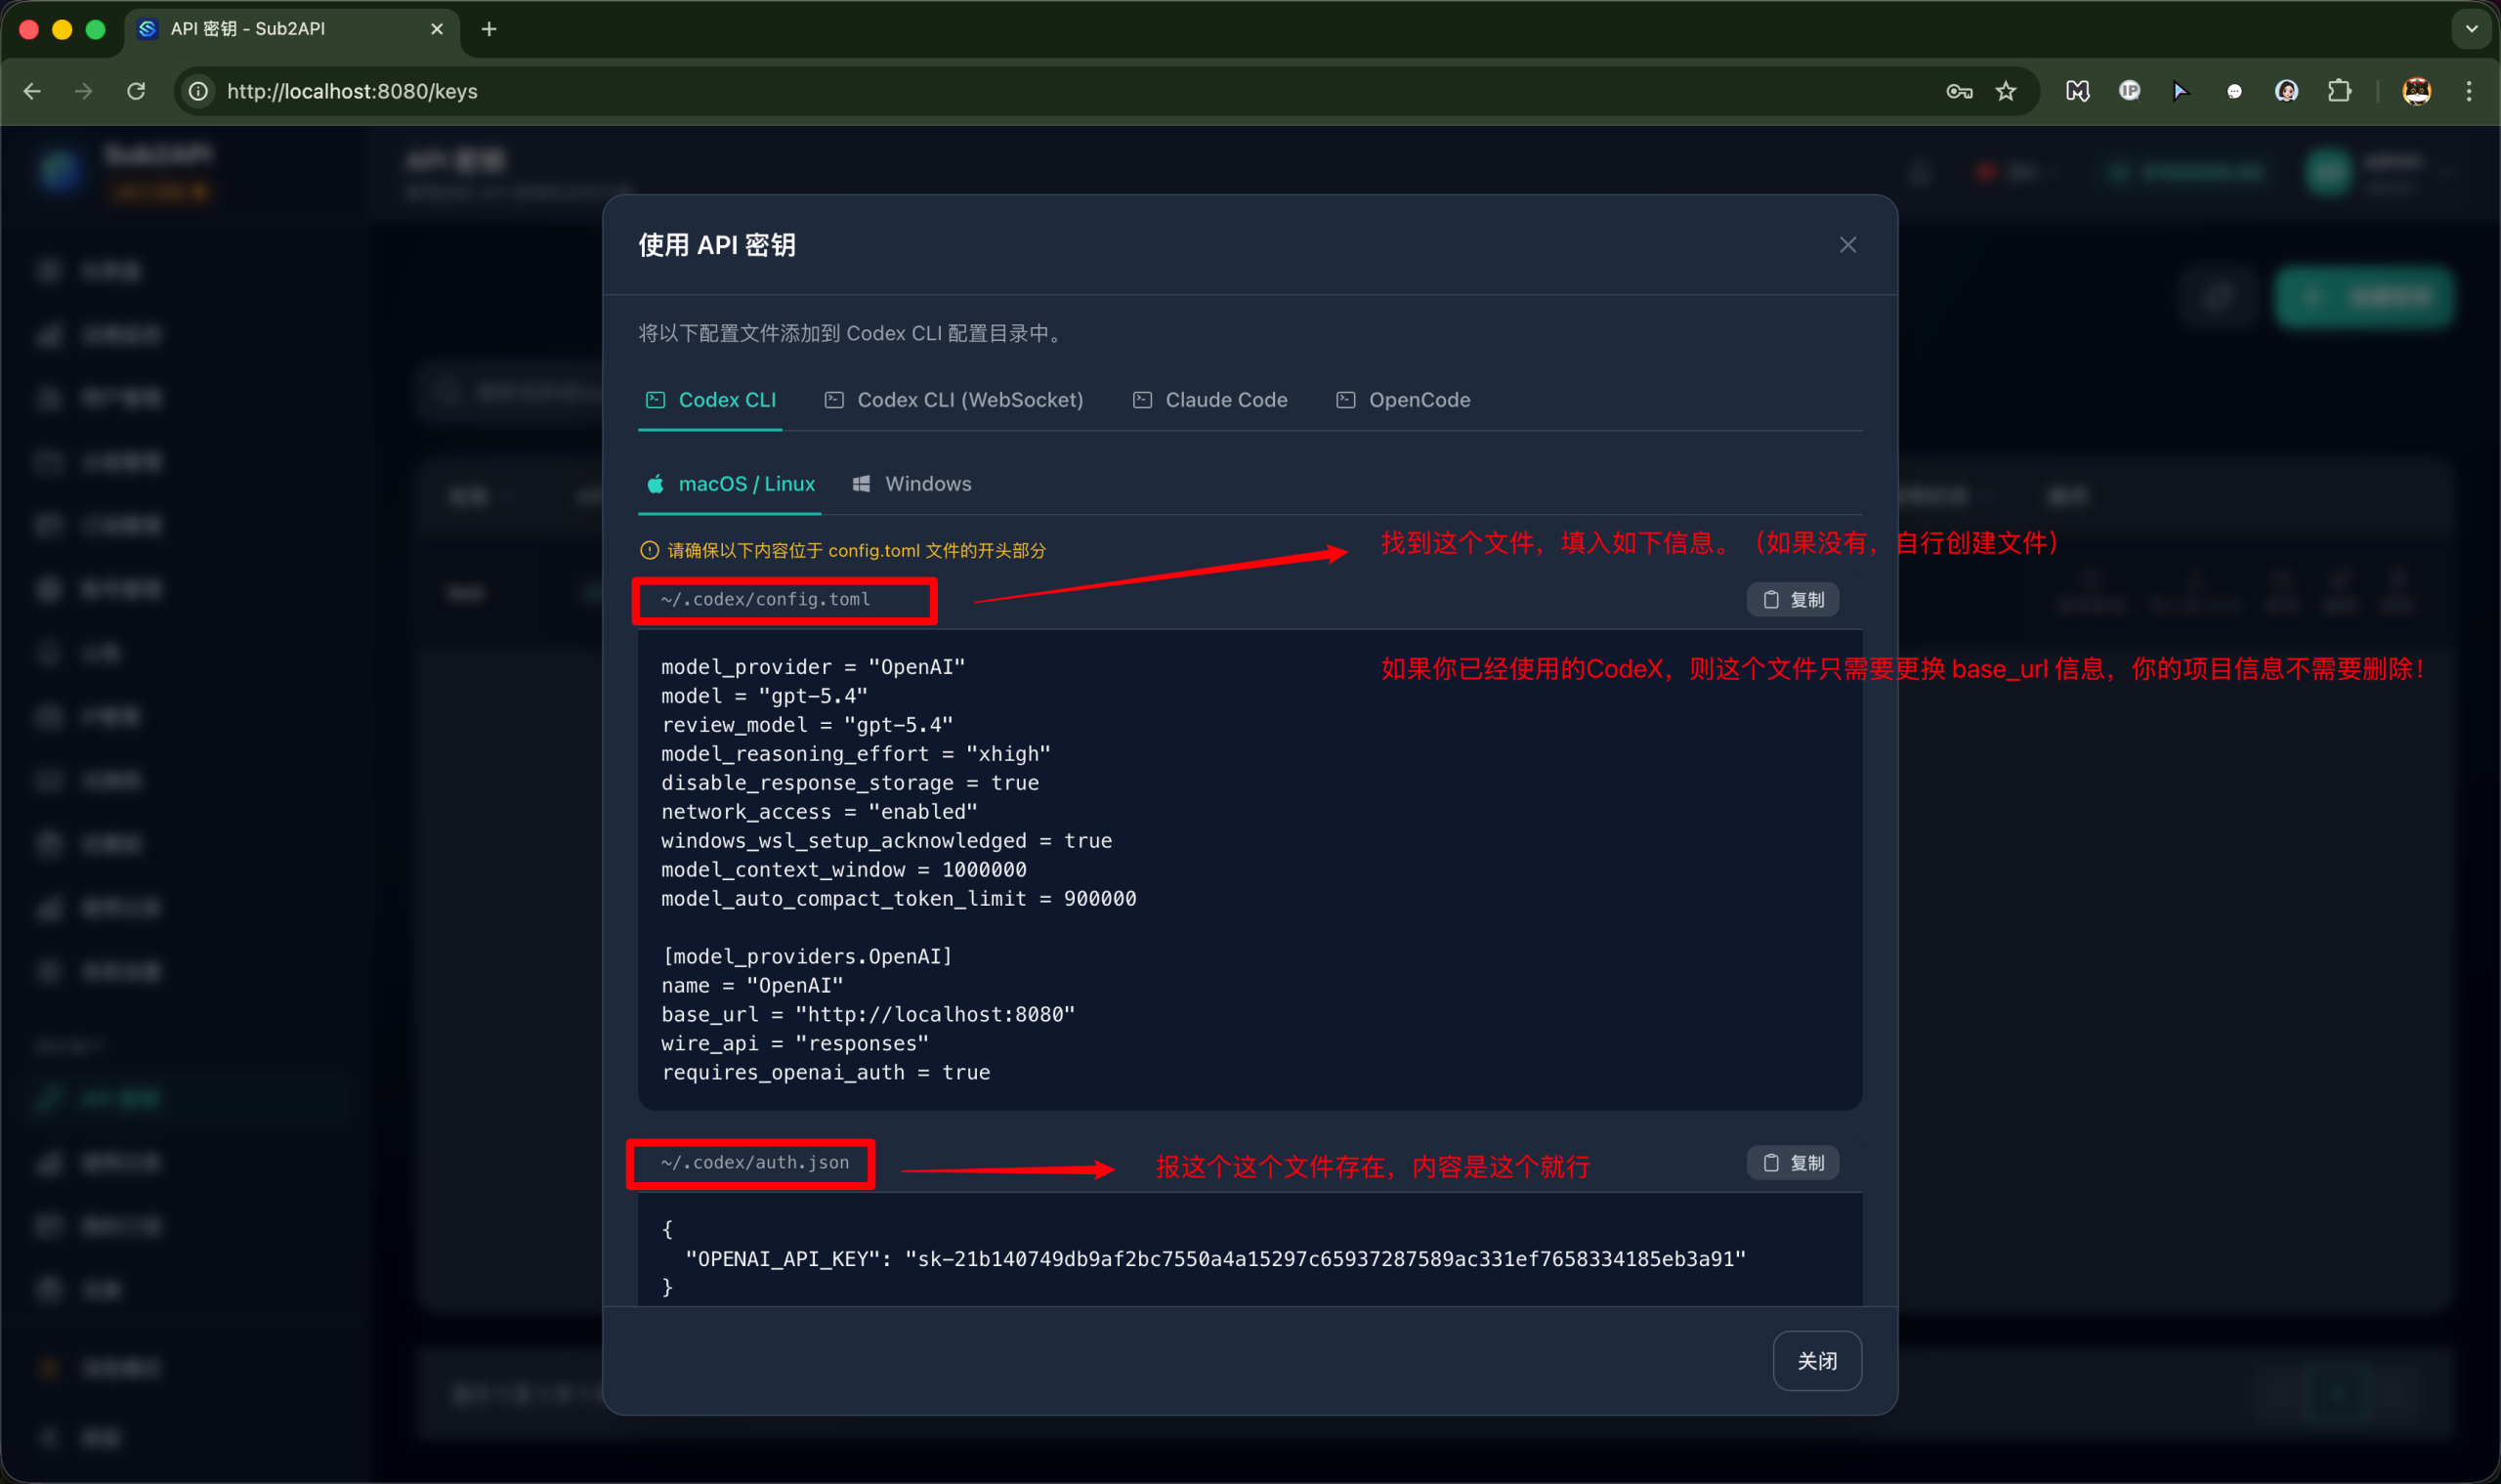The height and width of the screenshot is (1484, 2501).
Task: Click the browser reload icon
Action: click(x=136, y=91)
